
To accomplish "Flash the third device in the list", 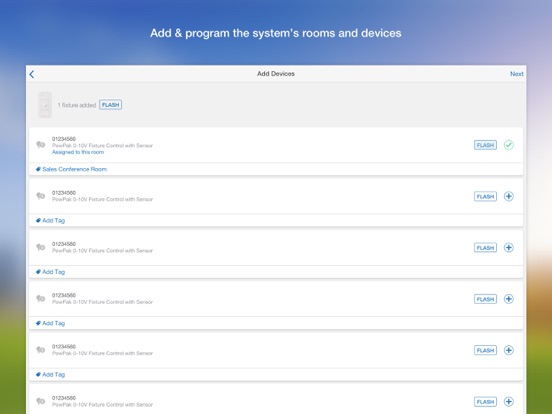I will [485, 248].
